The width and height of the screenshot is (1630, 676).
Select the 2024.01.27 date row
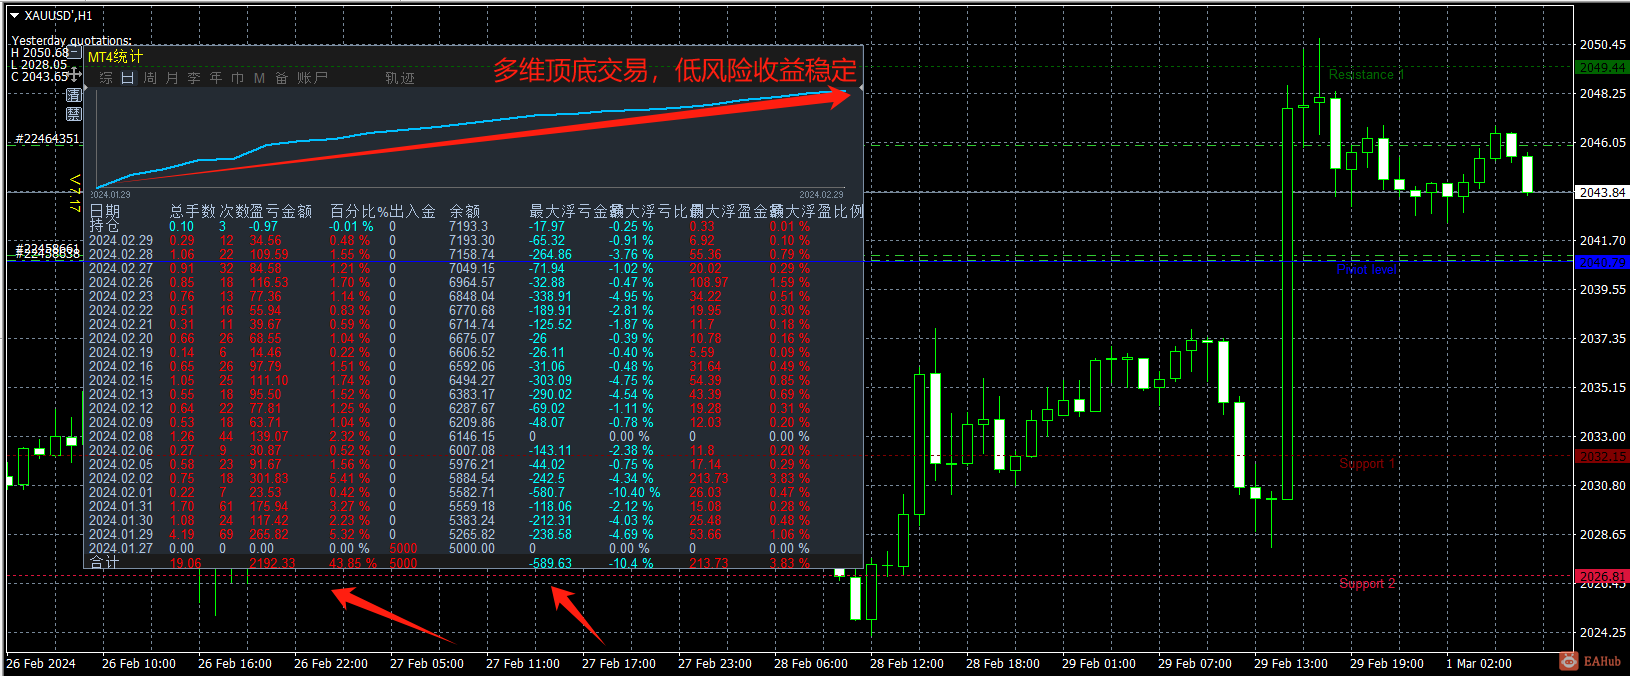point(121,548)
